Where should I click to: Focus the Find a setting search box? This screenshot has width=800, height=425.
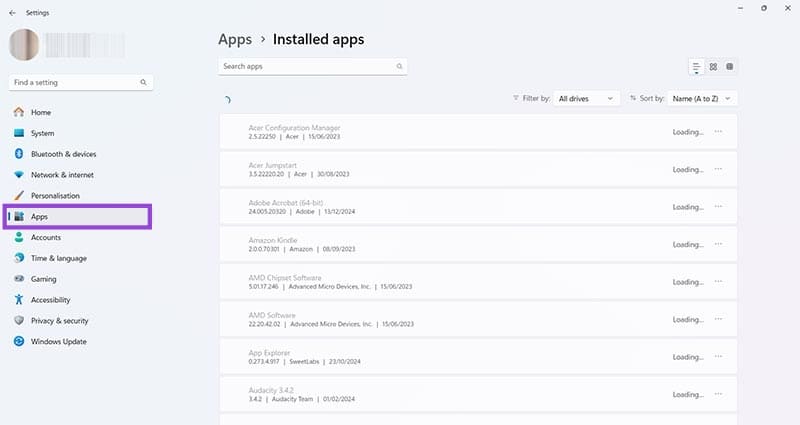click(x=81, y=82)
